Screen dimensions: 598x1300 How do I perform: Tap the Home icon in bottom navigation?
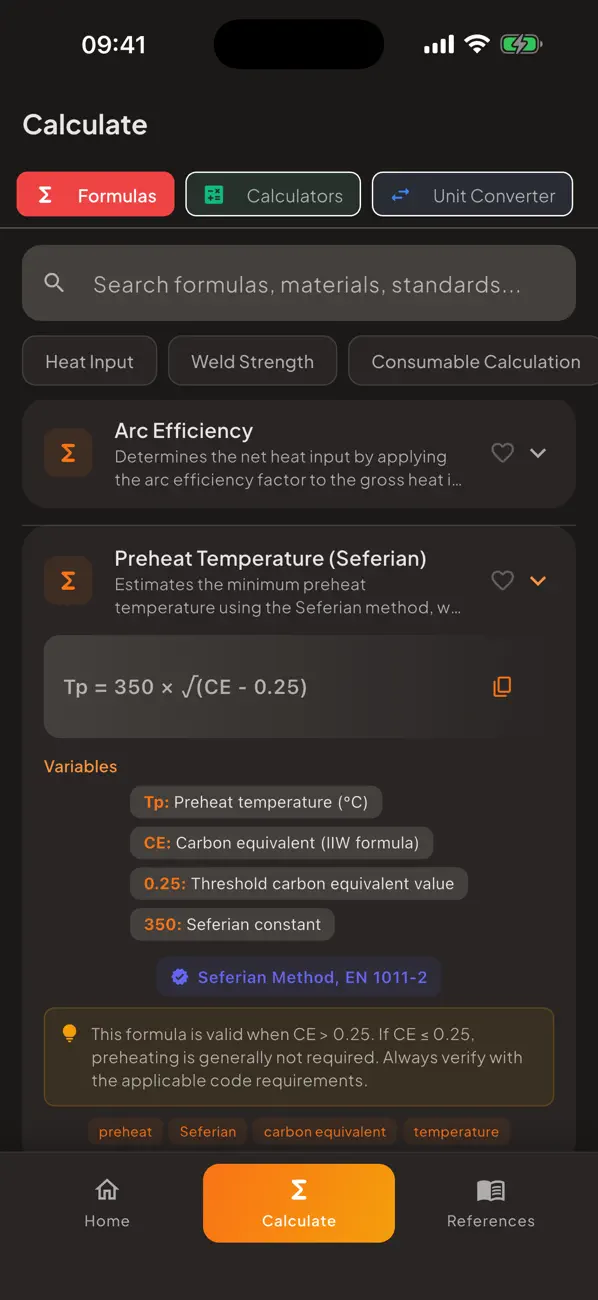107,1191
